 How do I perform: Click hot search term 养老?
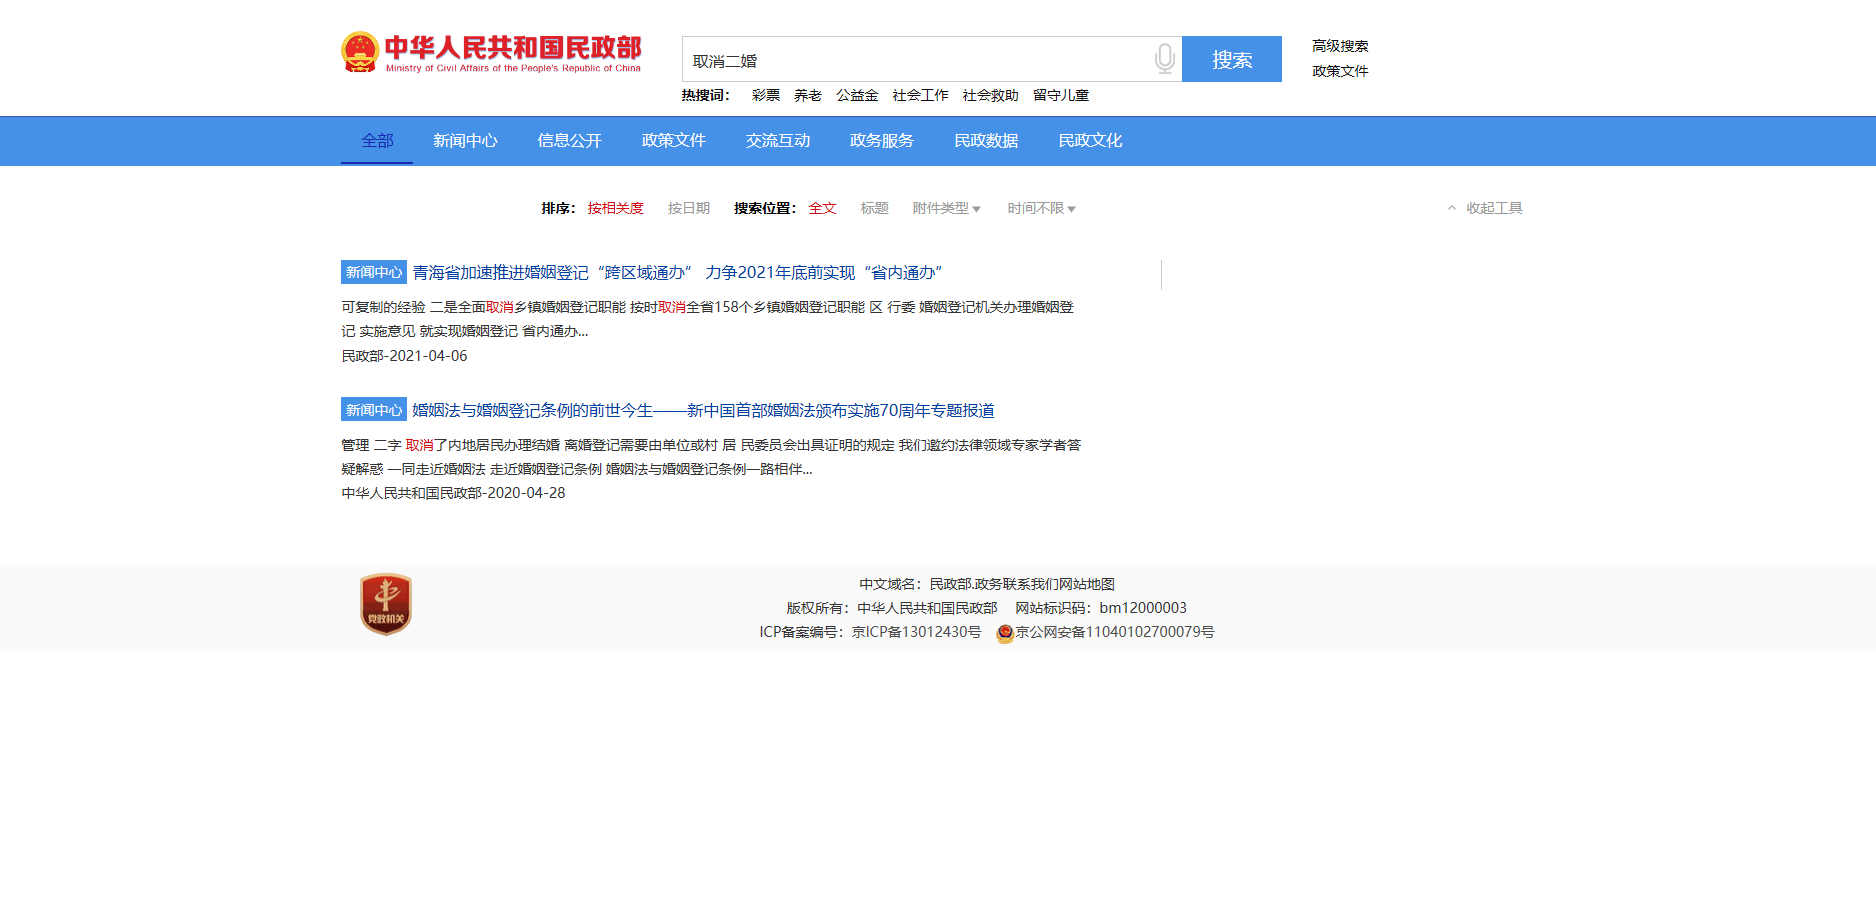pos(807,95)
